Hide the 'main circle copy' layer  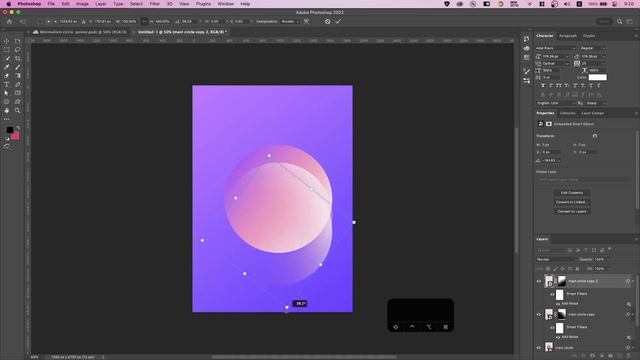point(538,315)
